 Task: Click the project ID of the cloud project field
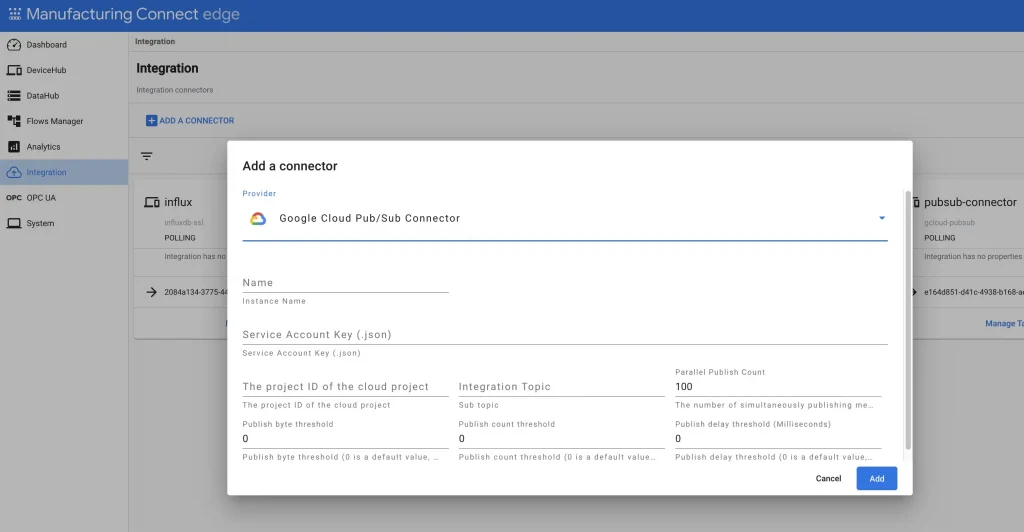click(345, 386)
